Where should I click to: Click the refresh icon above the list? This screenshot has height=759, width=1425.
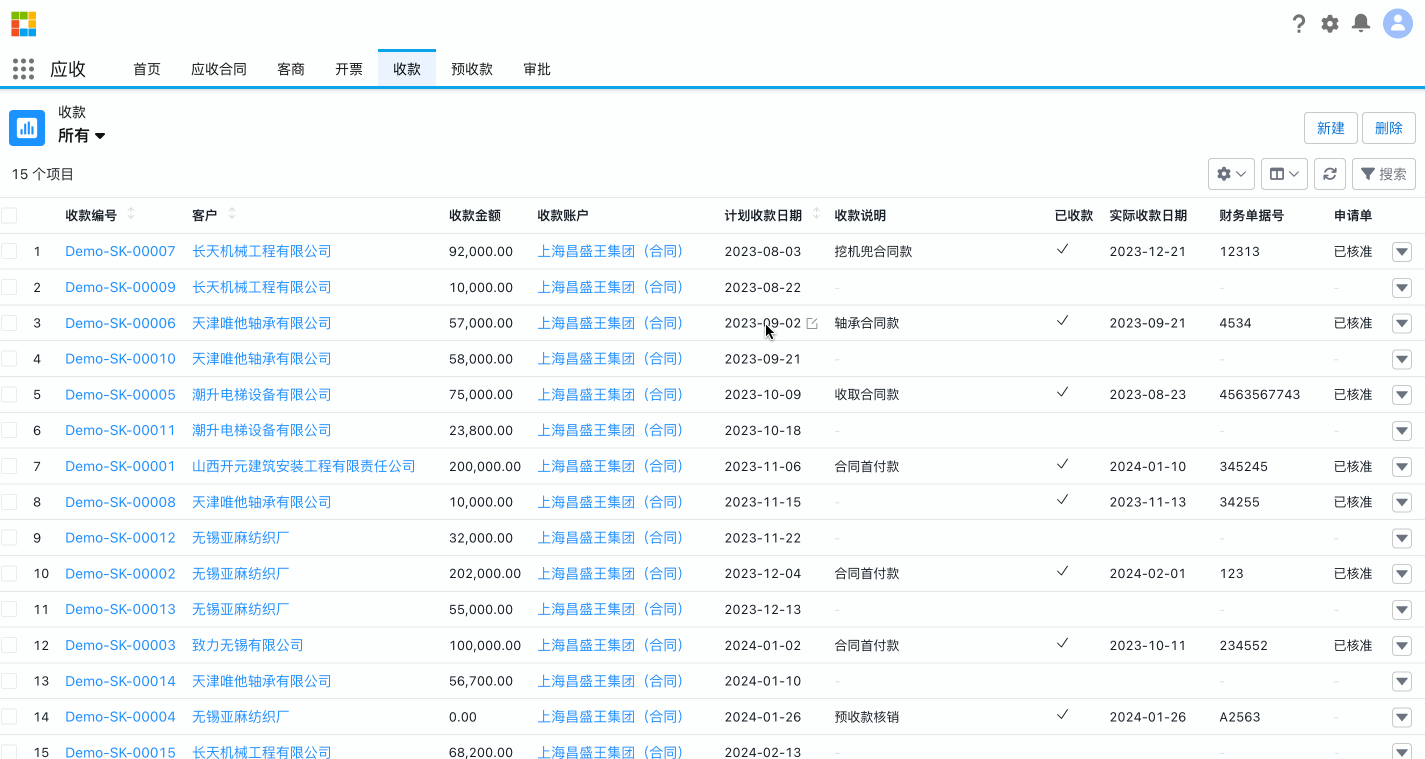point(1330,173)
